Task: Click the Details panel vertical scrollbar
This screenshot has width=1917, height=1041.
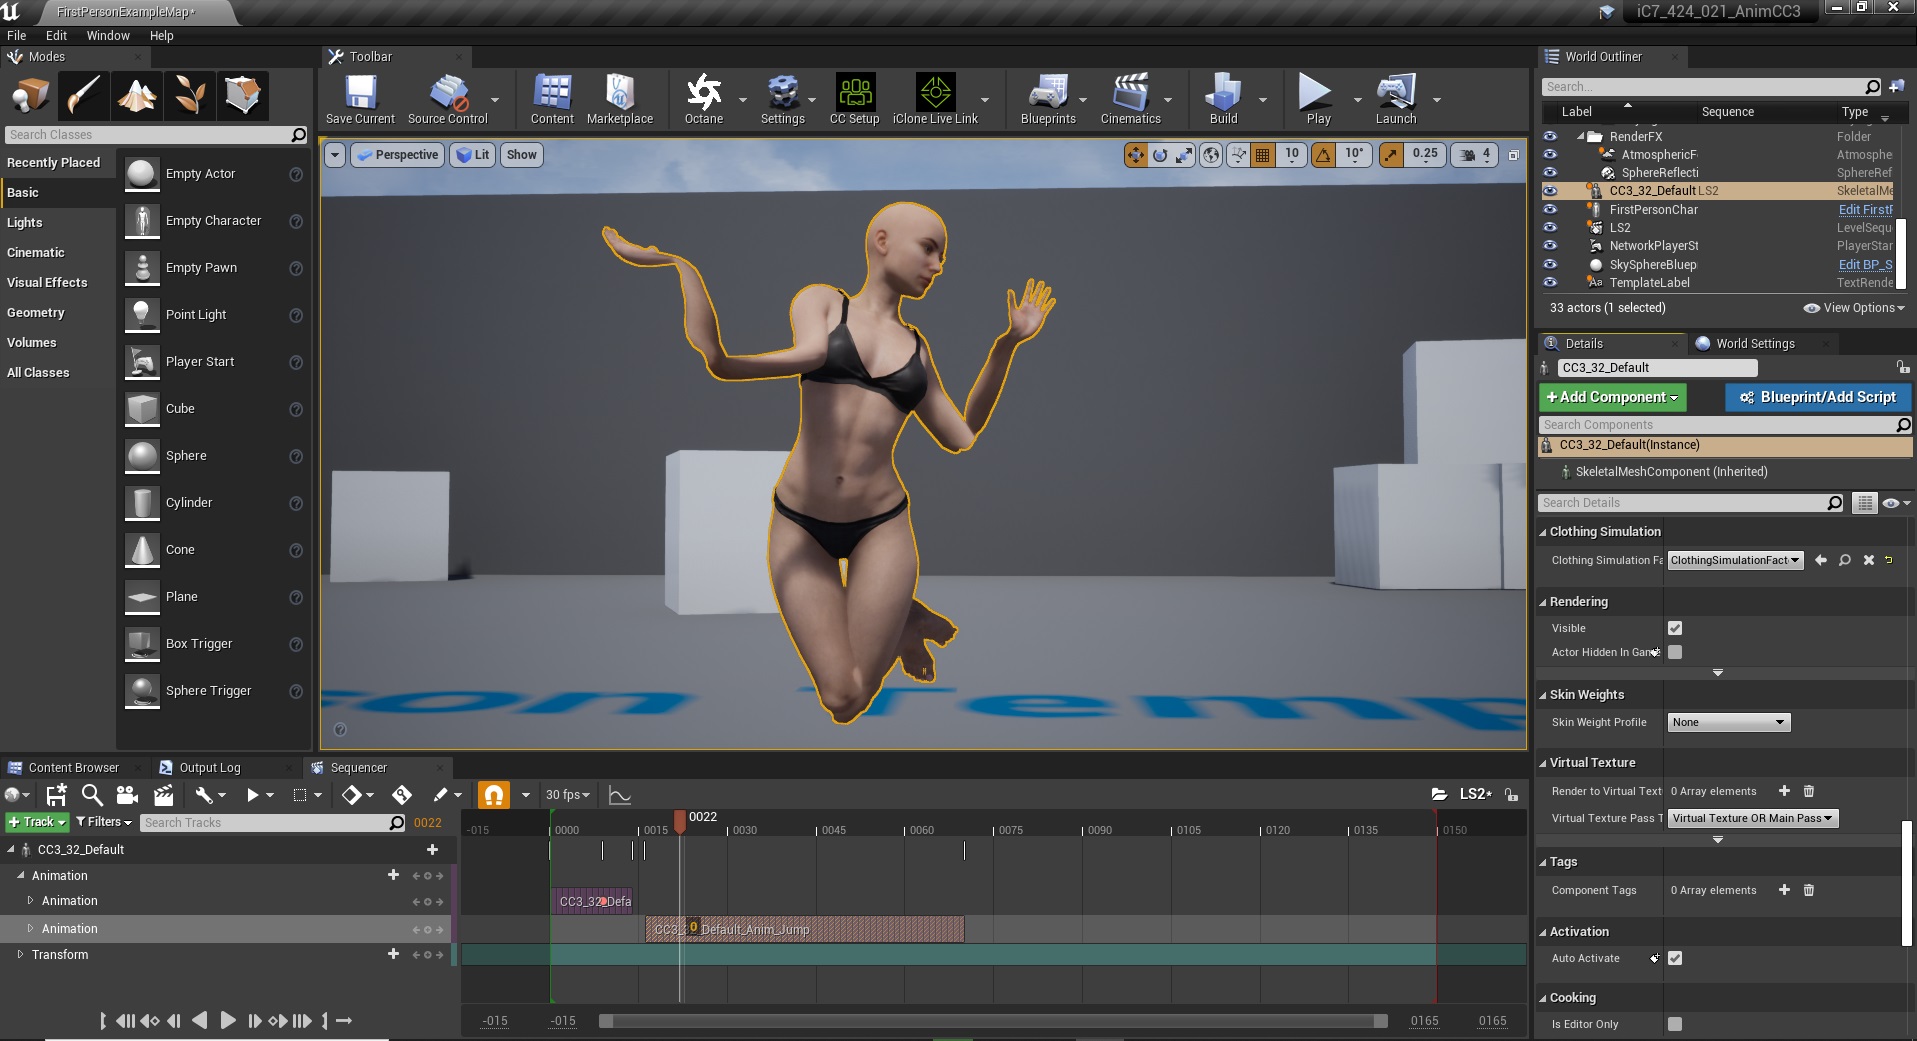Action: (x=1906, y=883)
